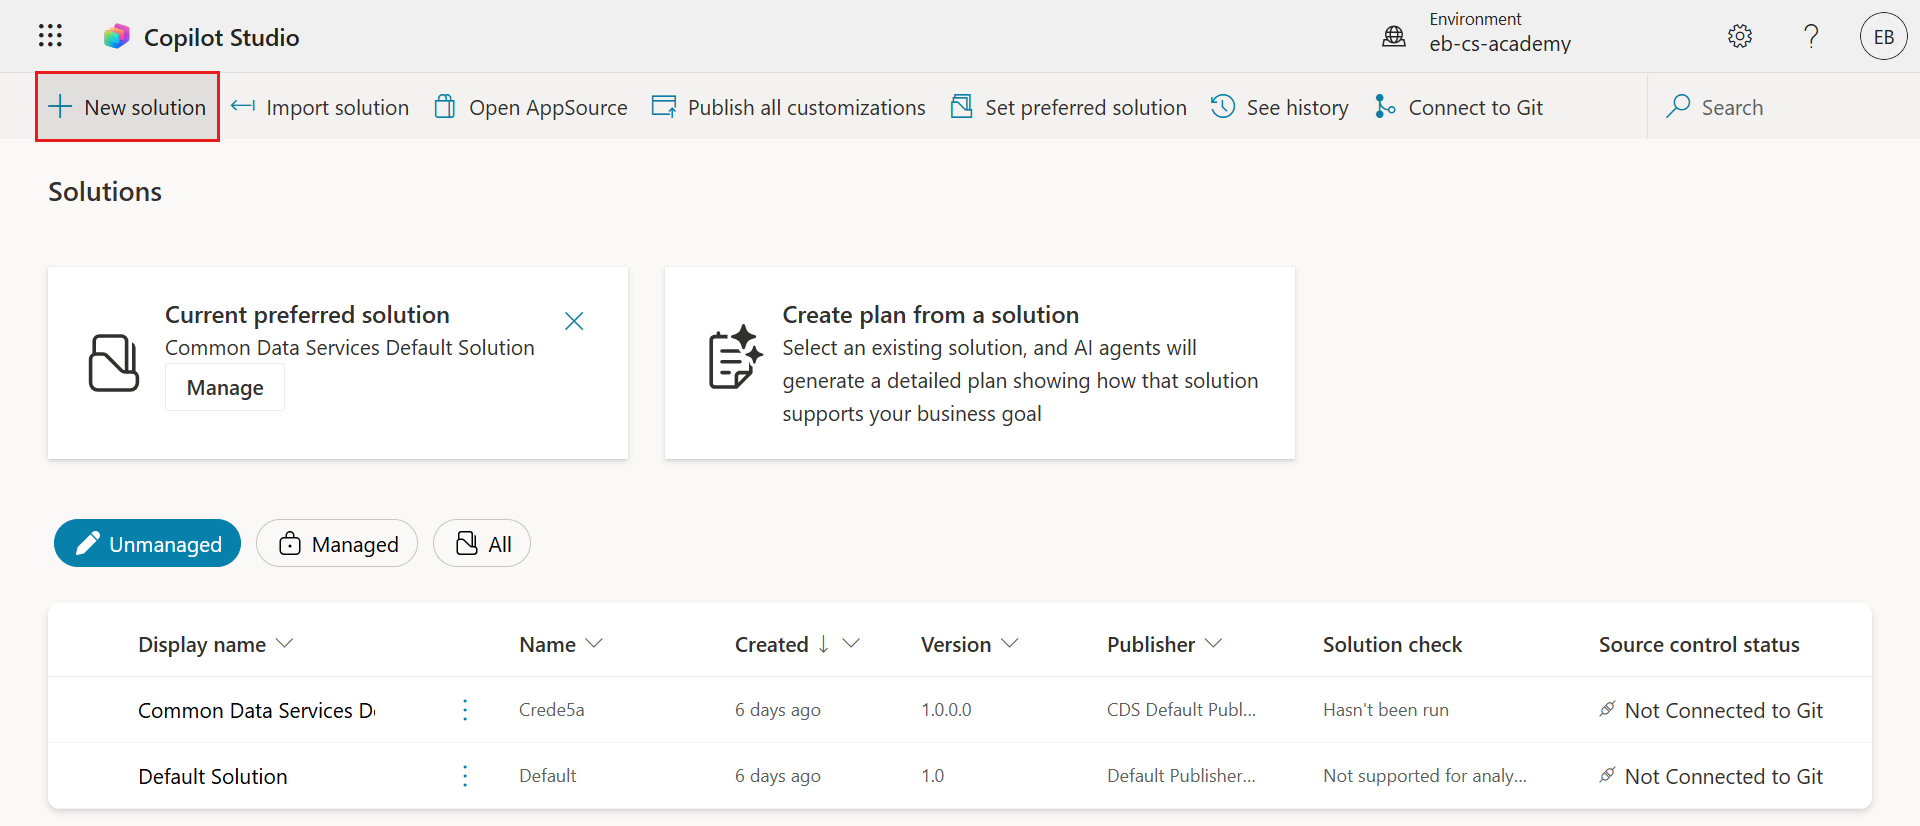Click Not supported for analy... status

coord(1425,776)
